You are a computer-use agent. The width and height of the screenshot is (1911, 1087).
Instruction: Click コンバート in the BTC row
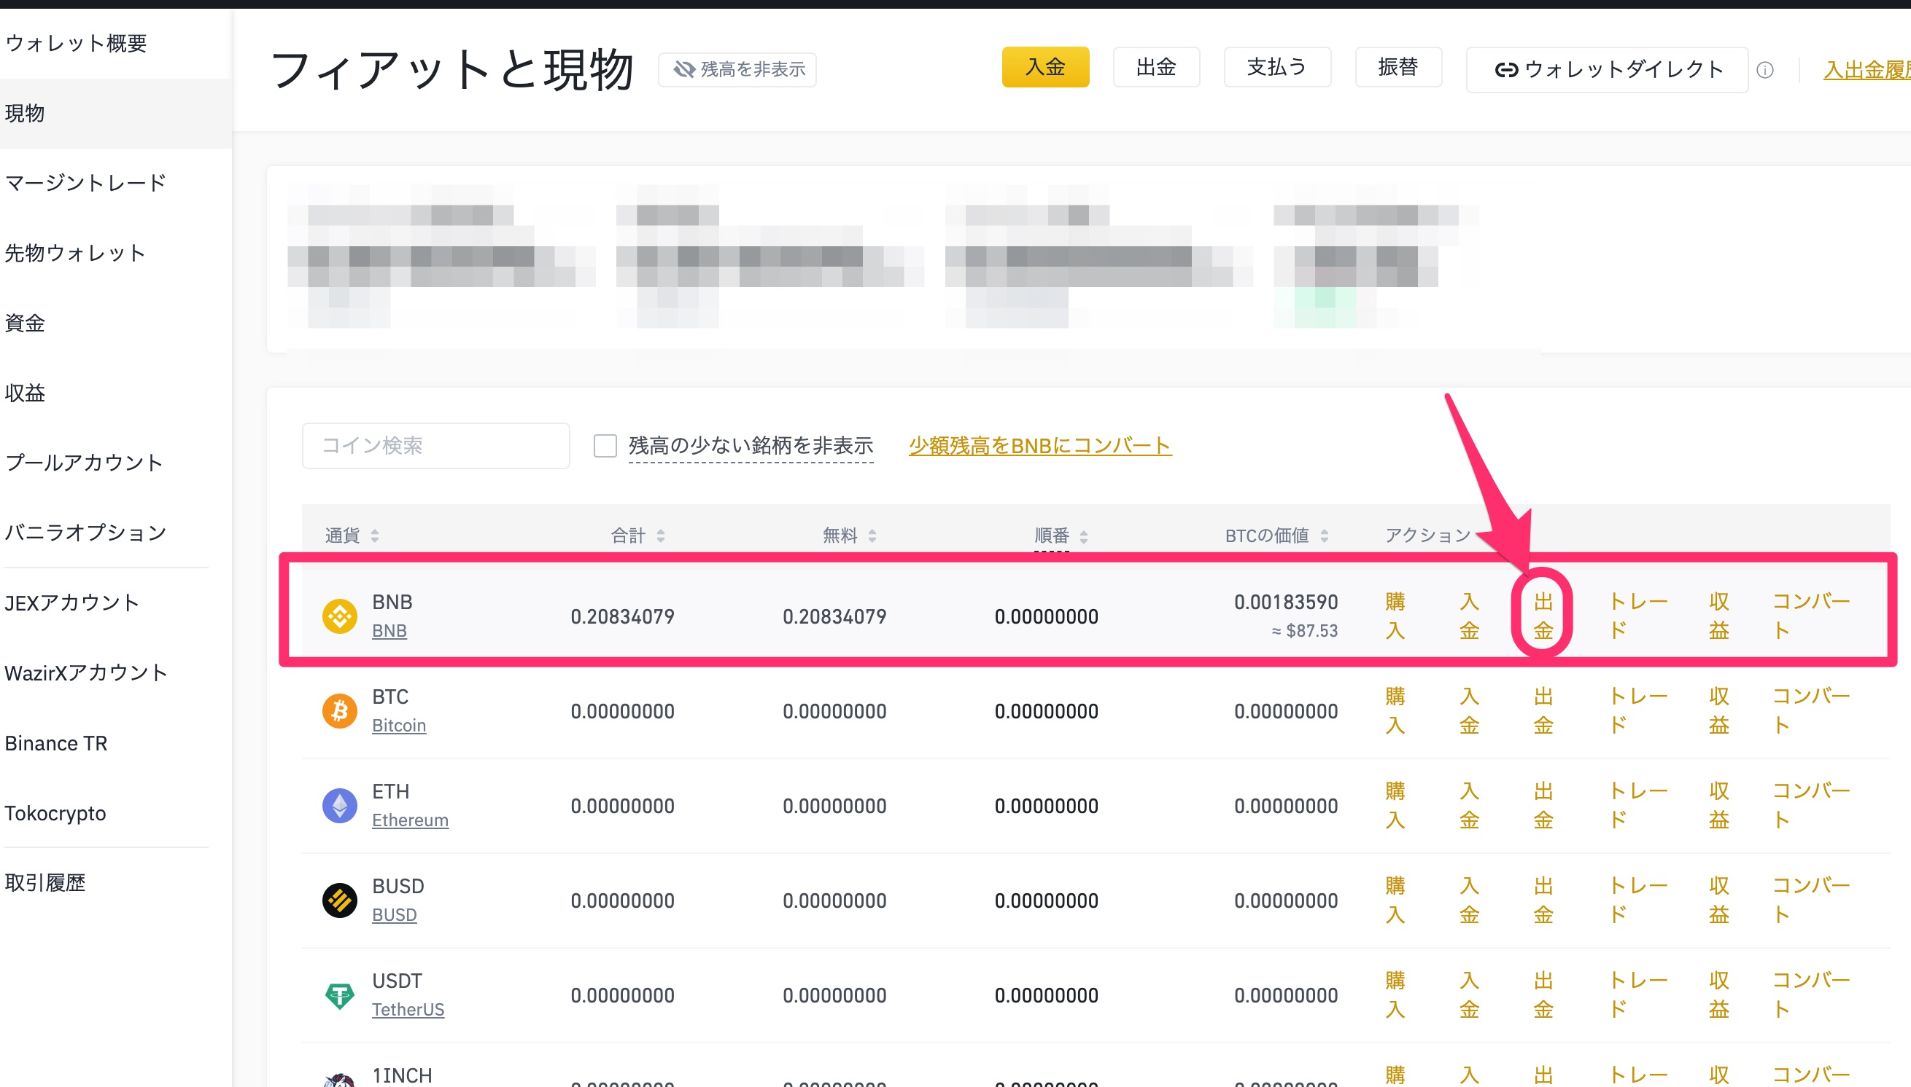point(1811,711)
